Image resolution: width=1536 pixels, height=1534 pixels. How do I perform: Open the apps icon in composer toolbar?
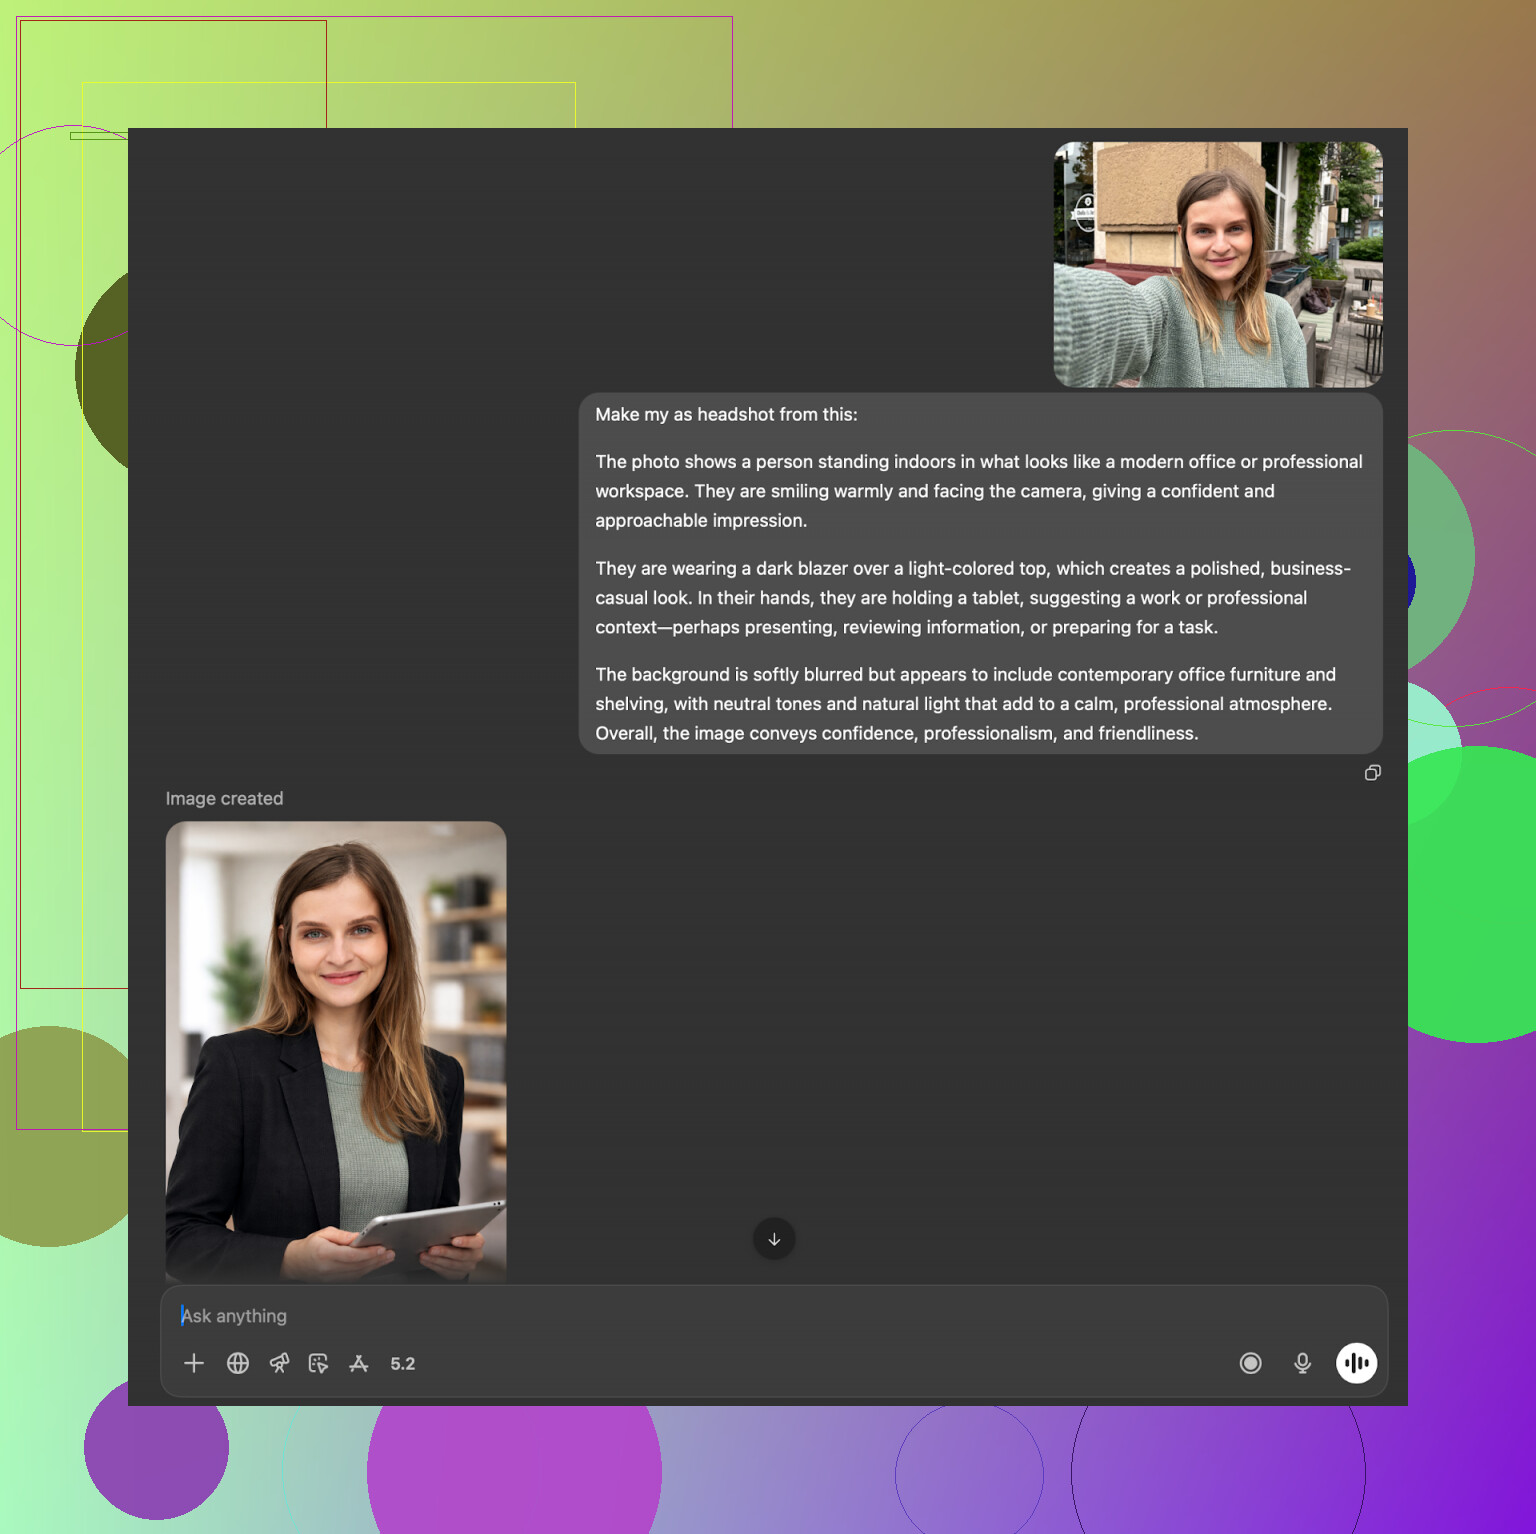(359, 1363)
